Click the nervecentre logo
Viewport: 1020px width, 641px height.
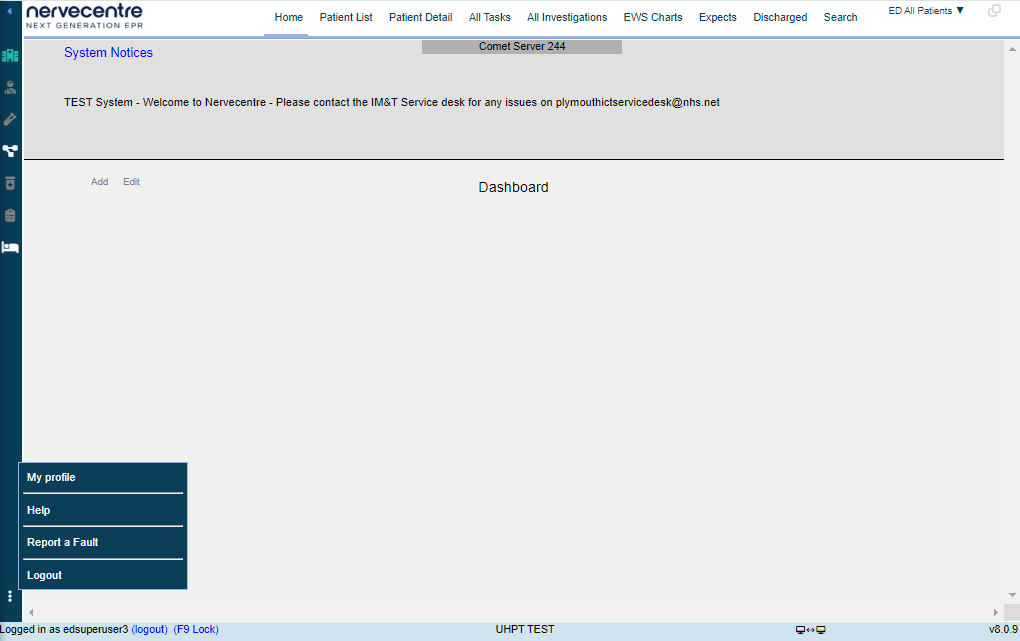[84, 16]
